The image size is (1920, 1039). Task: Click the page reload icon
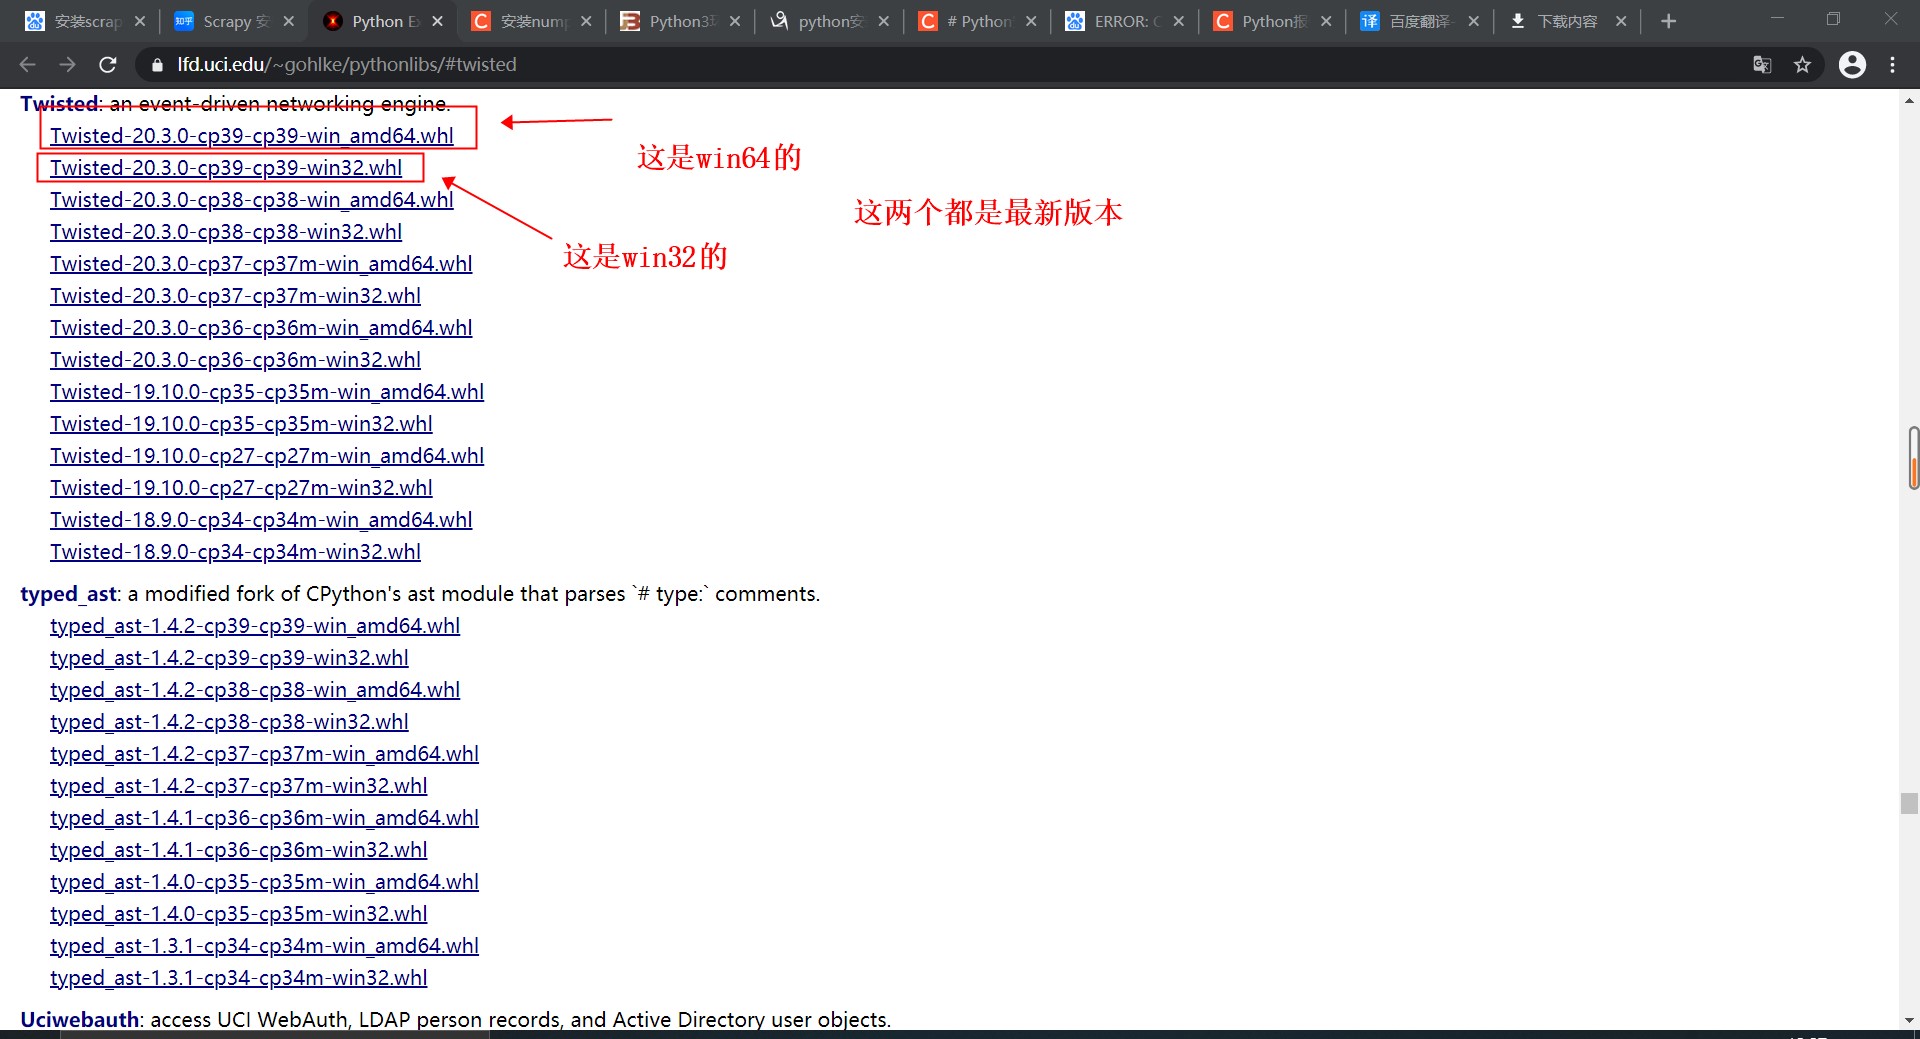coord(107,64)
